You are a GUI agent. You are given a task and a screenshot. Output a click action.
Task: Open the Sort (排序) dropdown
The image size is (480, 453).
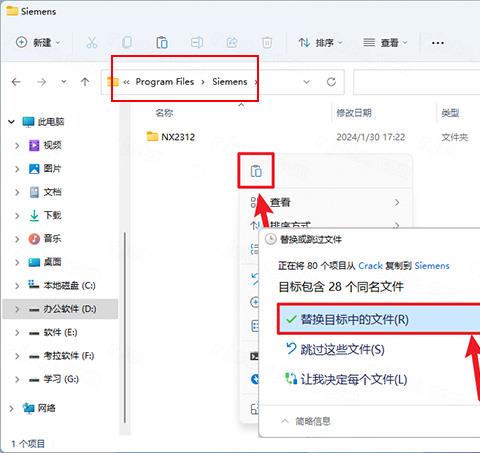[x=320, y=43]
